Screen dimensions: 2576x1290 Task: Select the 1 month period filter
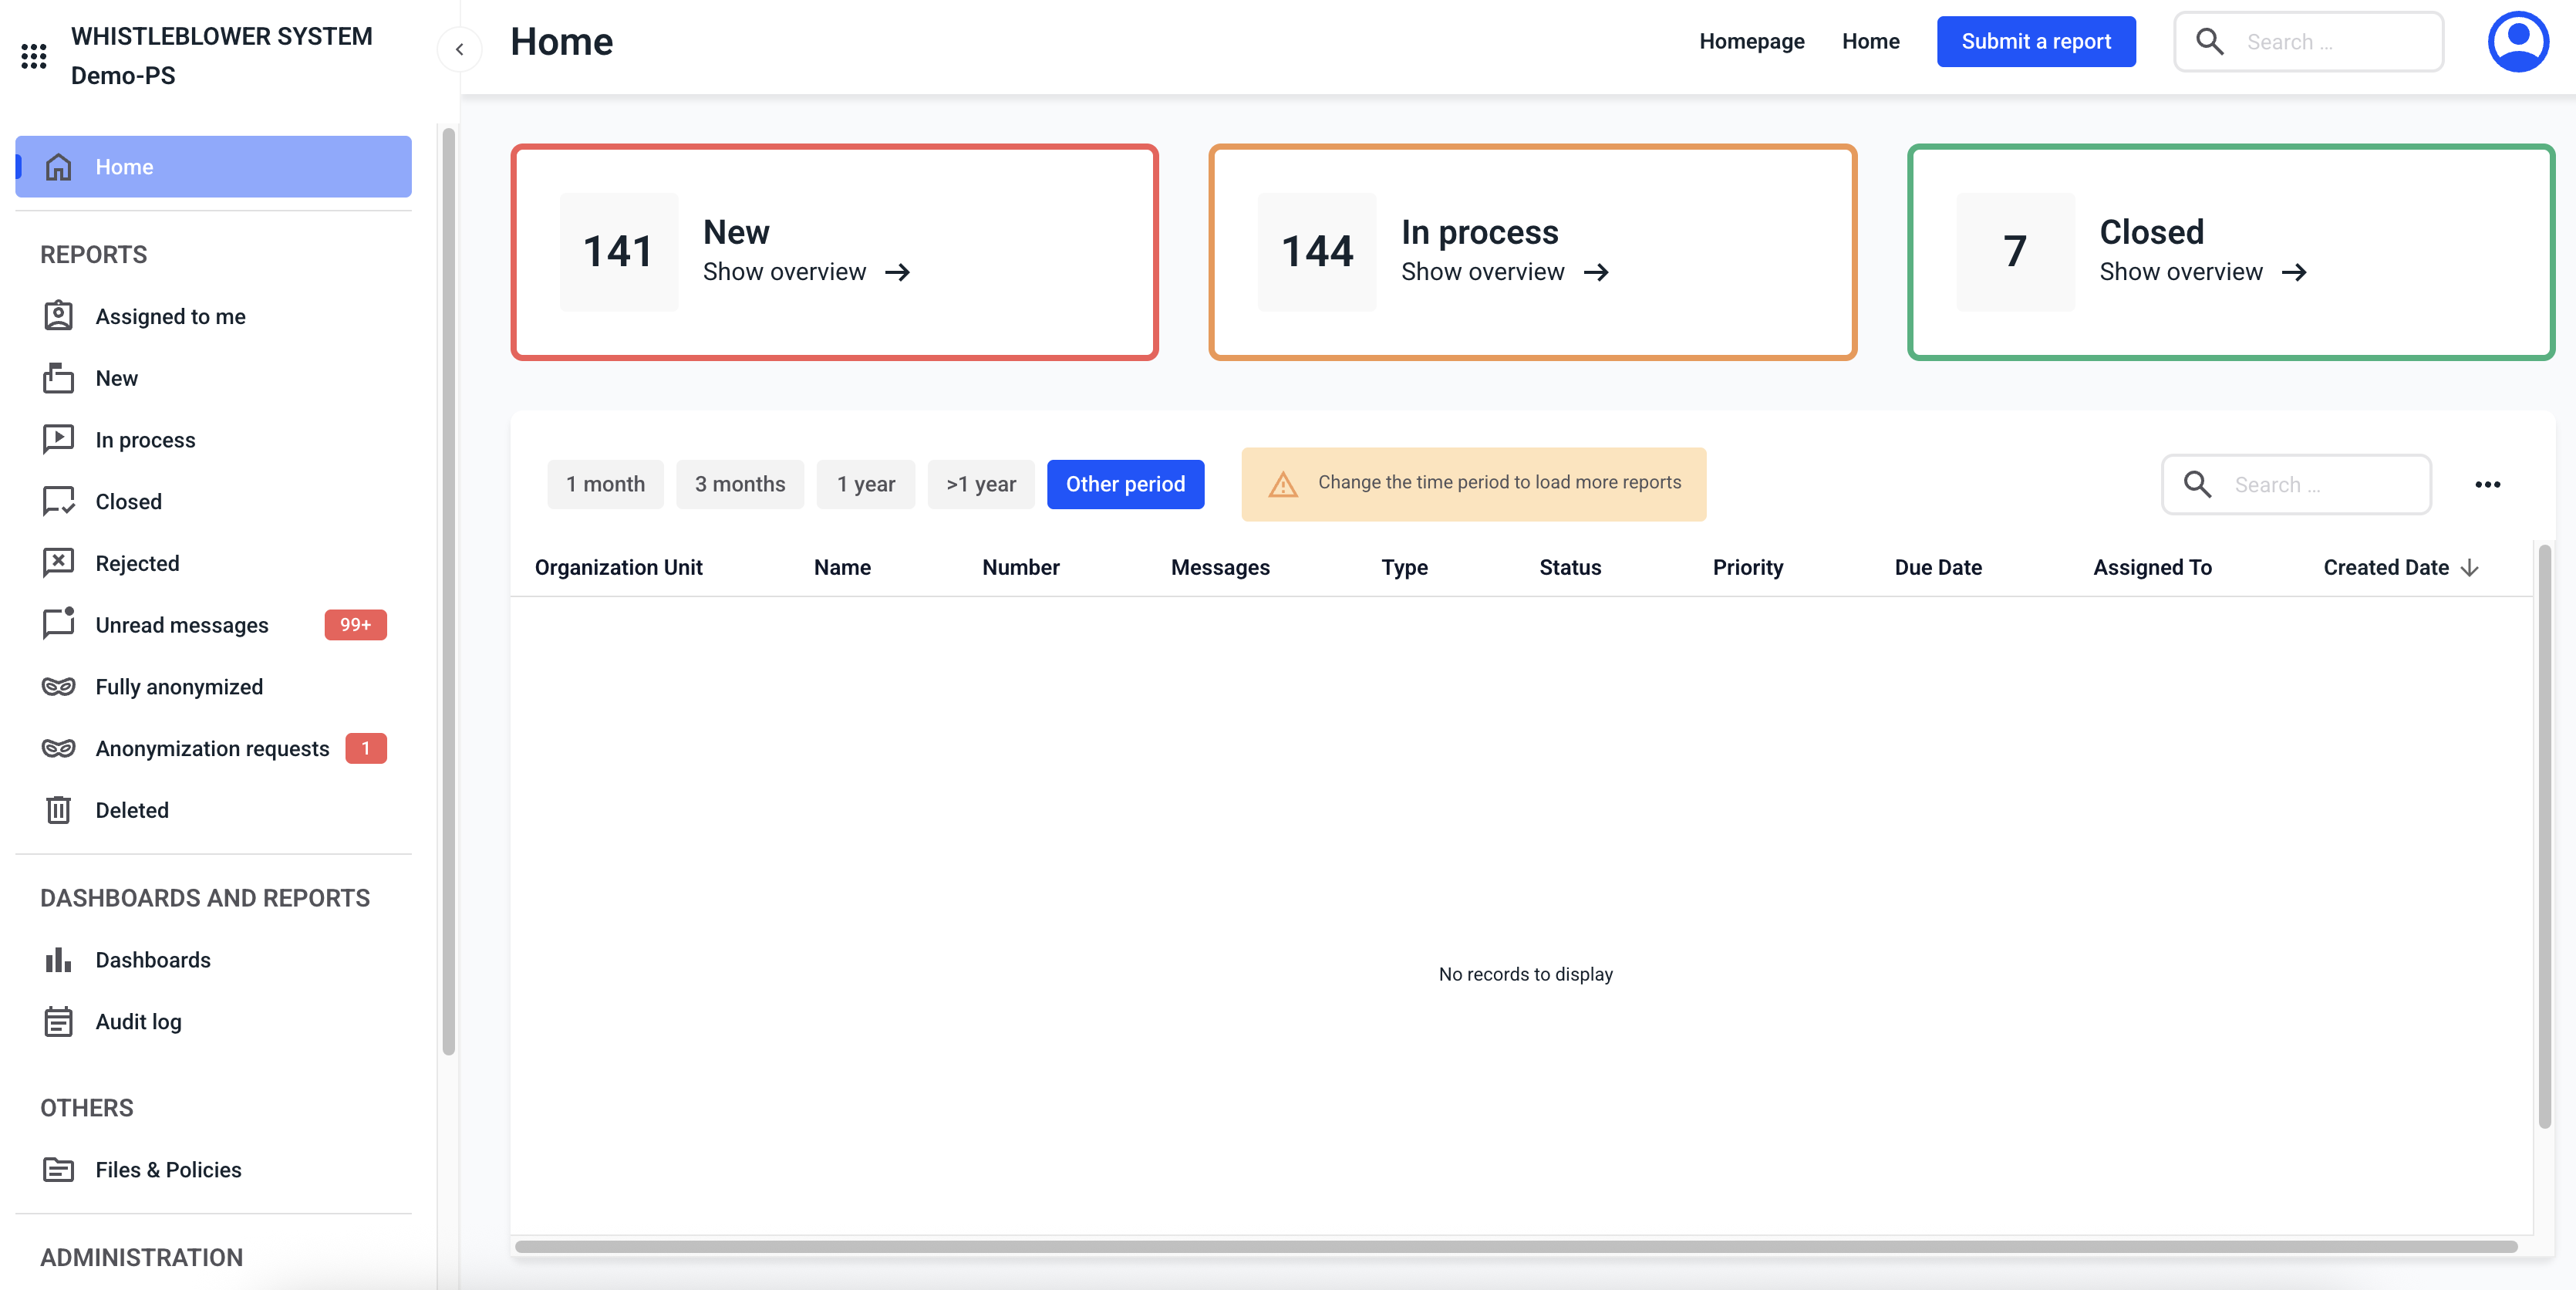tap(605, 485)
